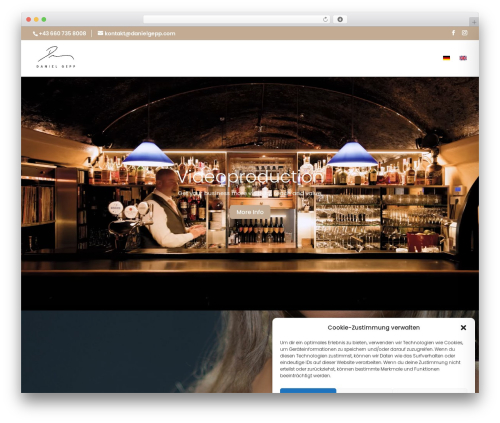Switch site language to German flag
This screenshot has width=500, height=423.
tap(446, 58)
